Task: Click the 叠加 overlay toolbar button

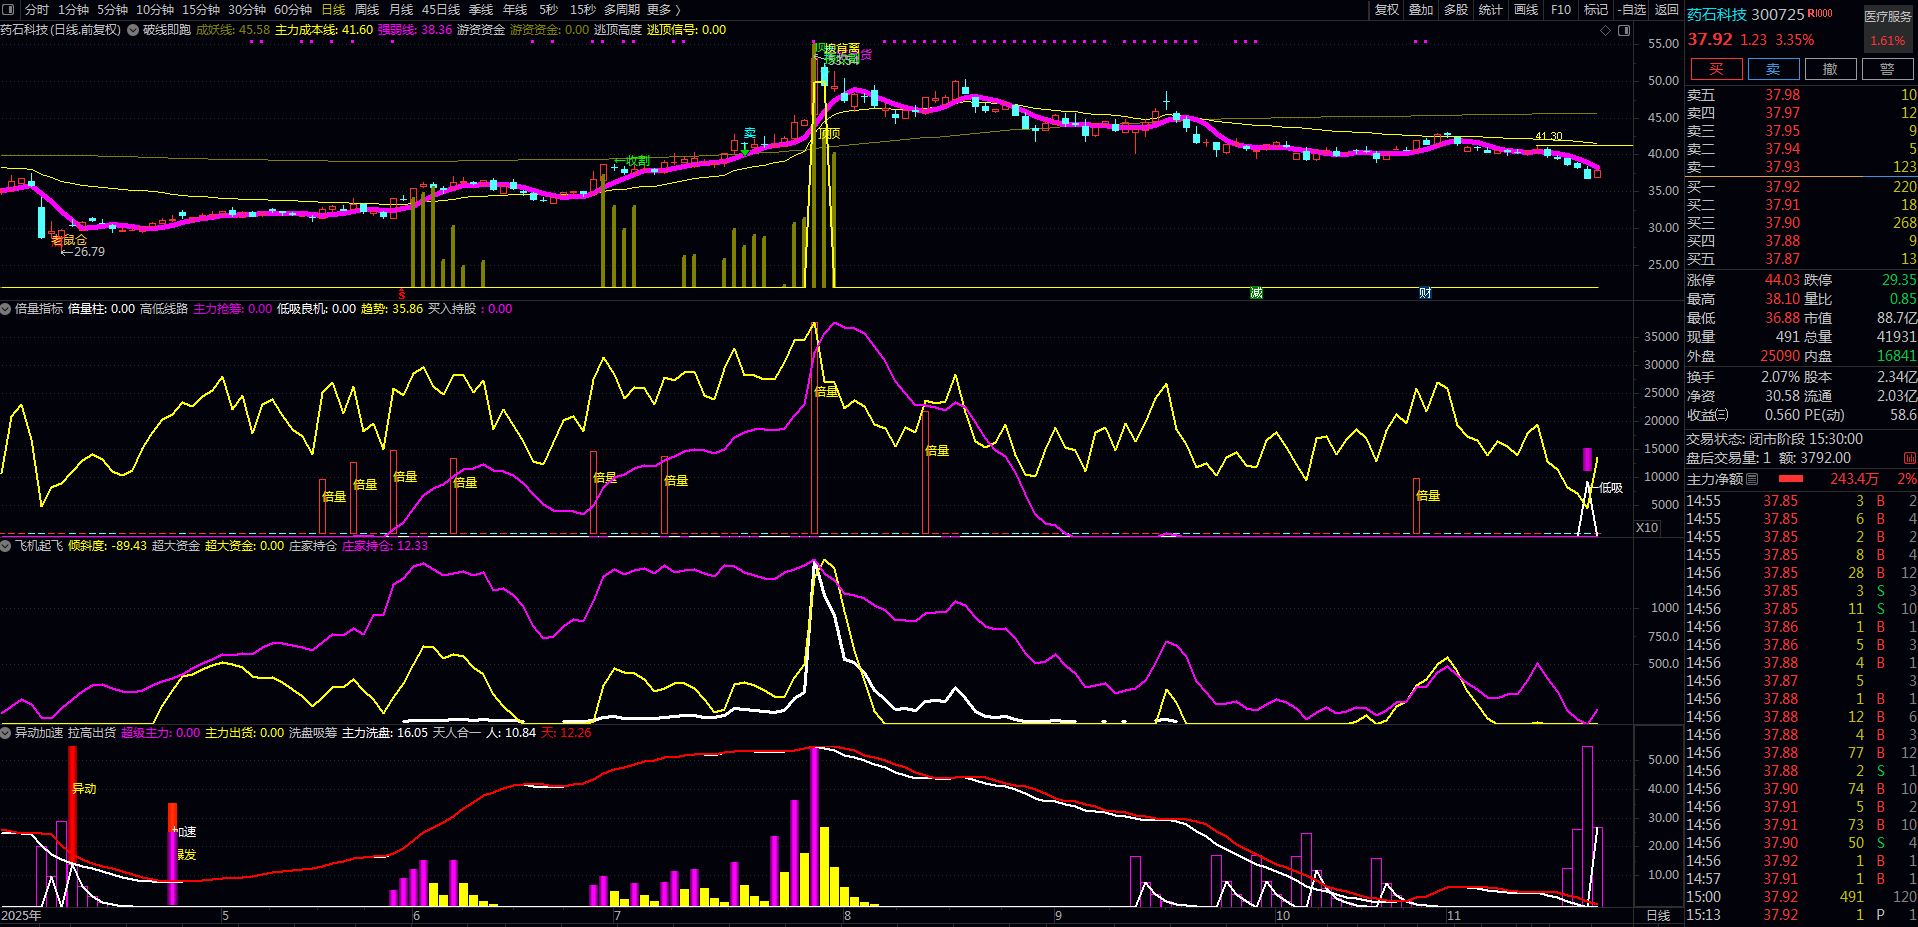Action: point(1421,9)
